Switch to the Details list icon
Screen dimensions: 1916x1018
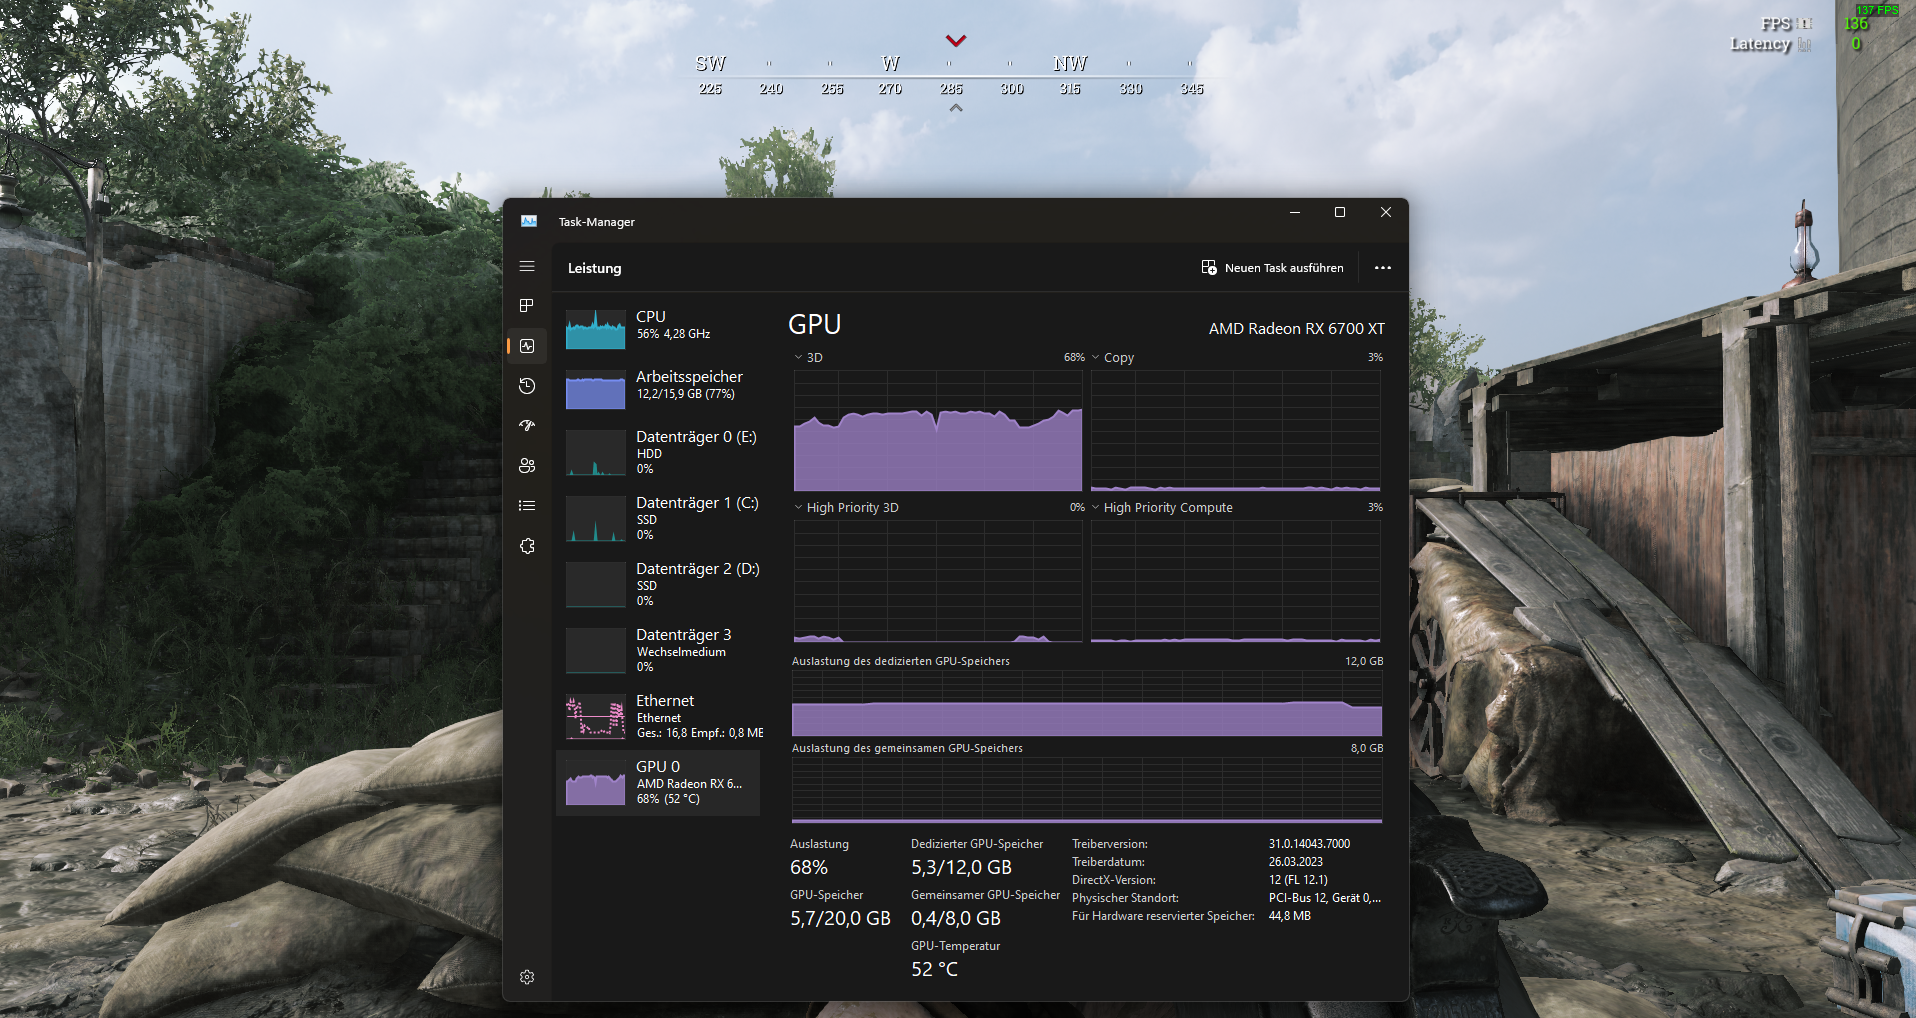(527, 505)
